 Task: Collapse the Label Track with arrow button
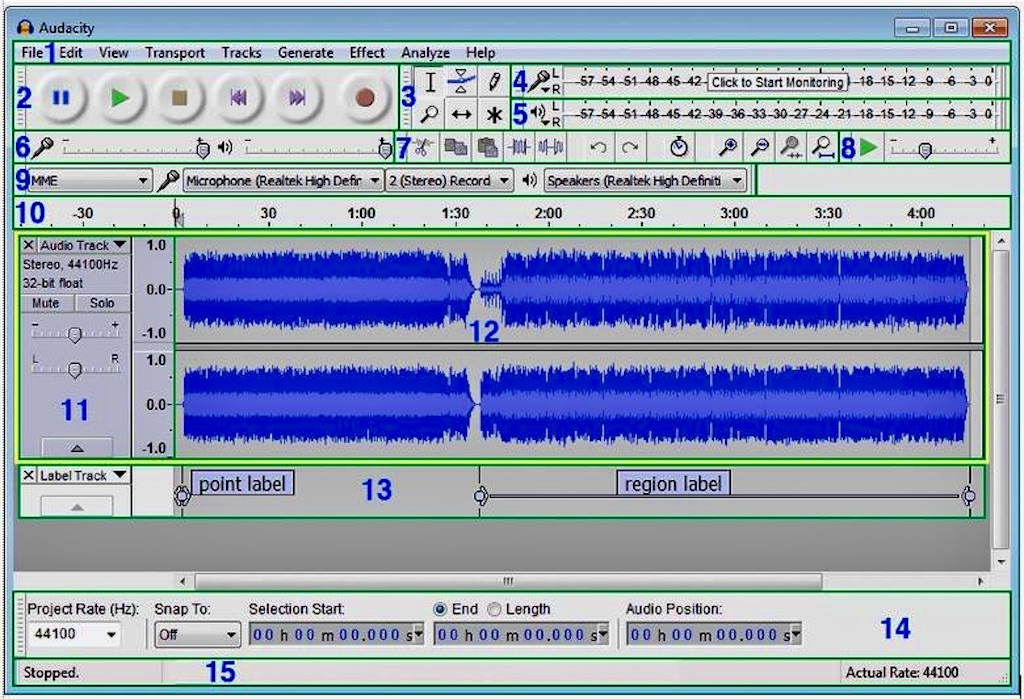(x=77, y=507)
